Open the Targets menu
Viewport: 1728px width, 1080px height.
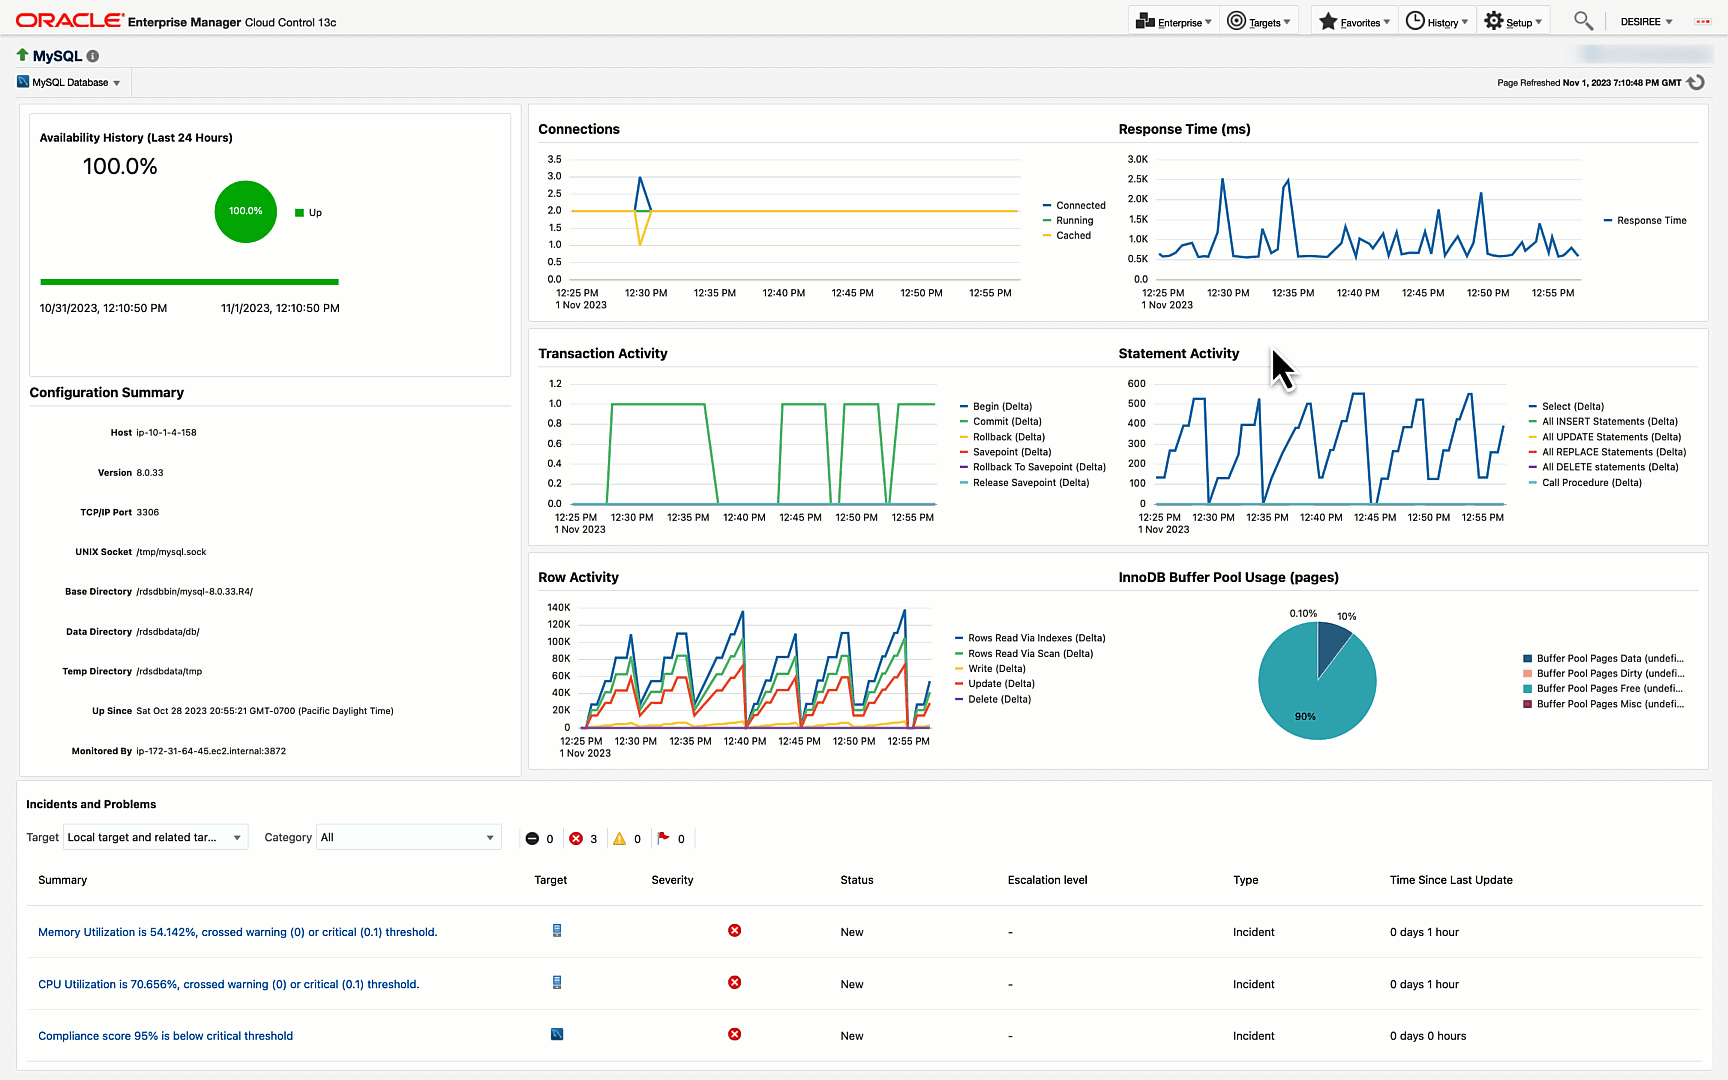1259,22
